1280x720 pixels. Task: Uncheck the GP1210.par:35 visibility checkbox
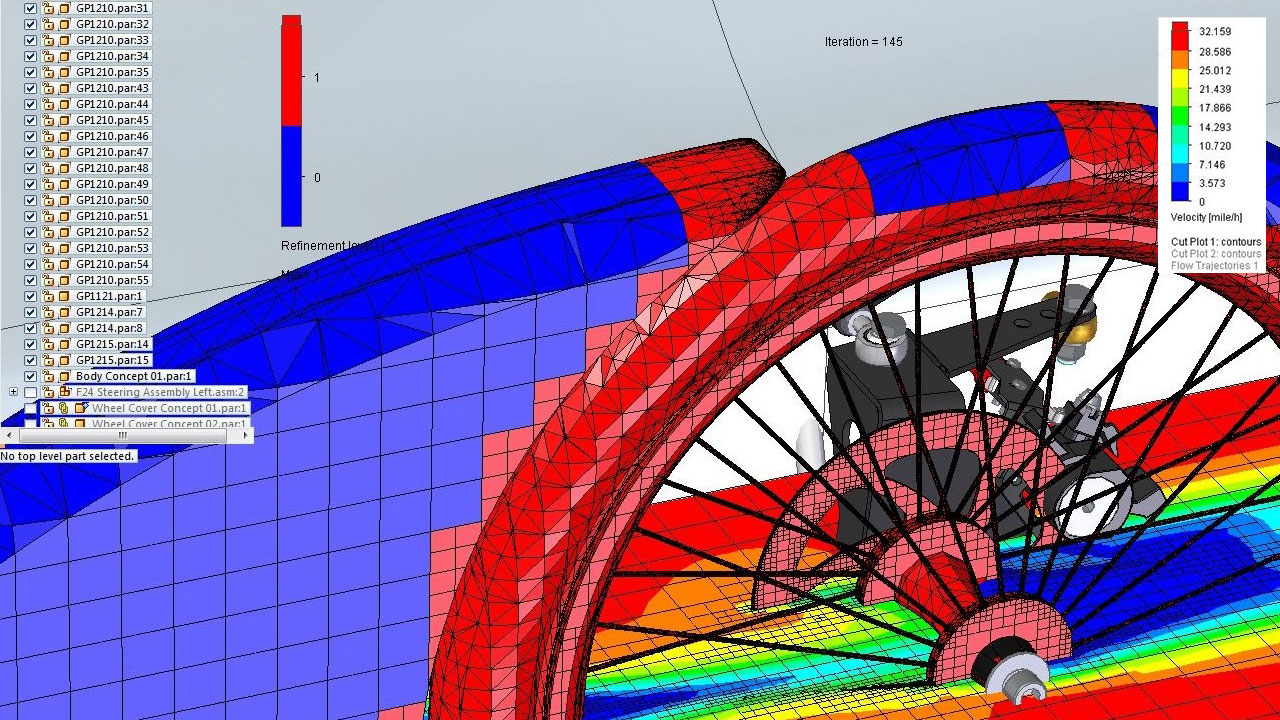point(30,72)
